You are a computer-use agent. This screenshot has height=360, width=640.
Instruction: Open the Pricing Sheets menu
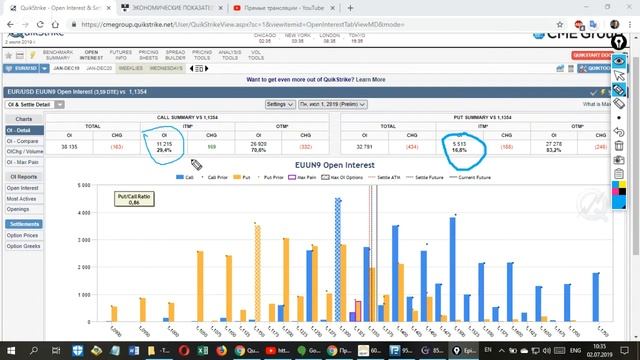[149, 55]
